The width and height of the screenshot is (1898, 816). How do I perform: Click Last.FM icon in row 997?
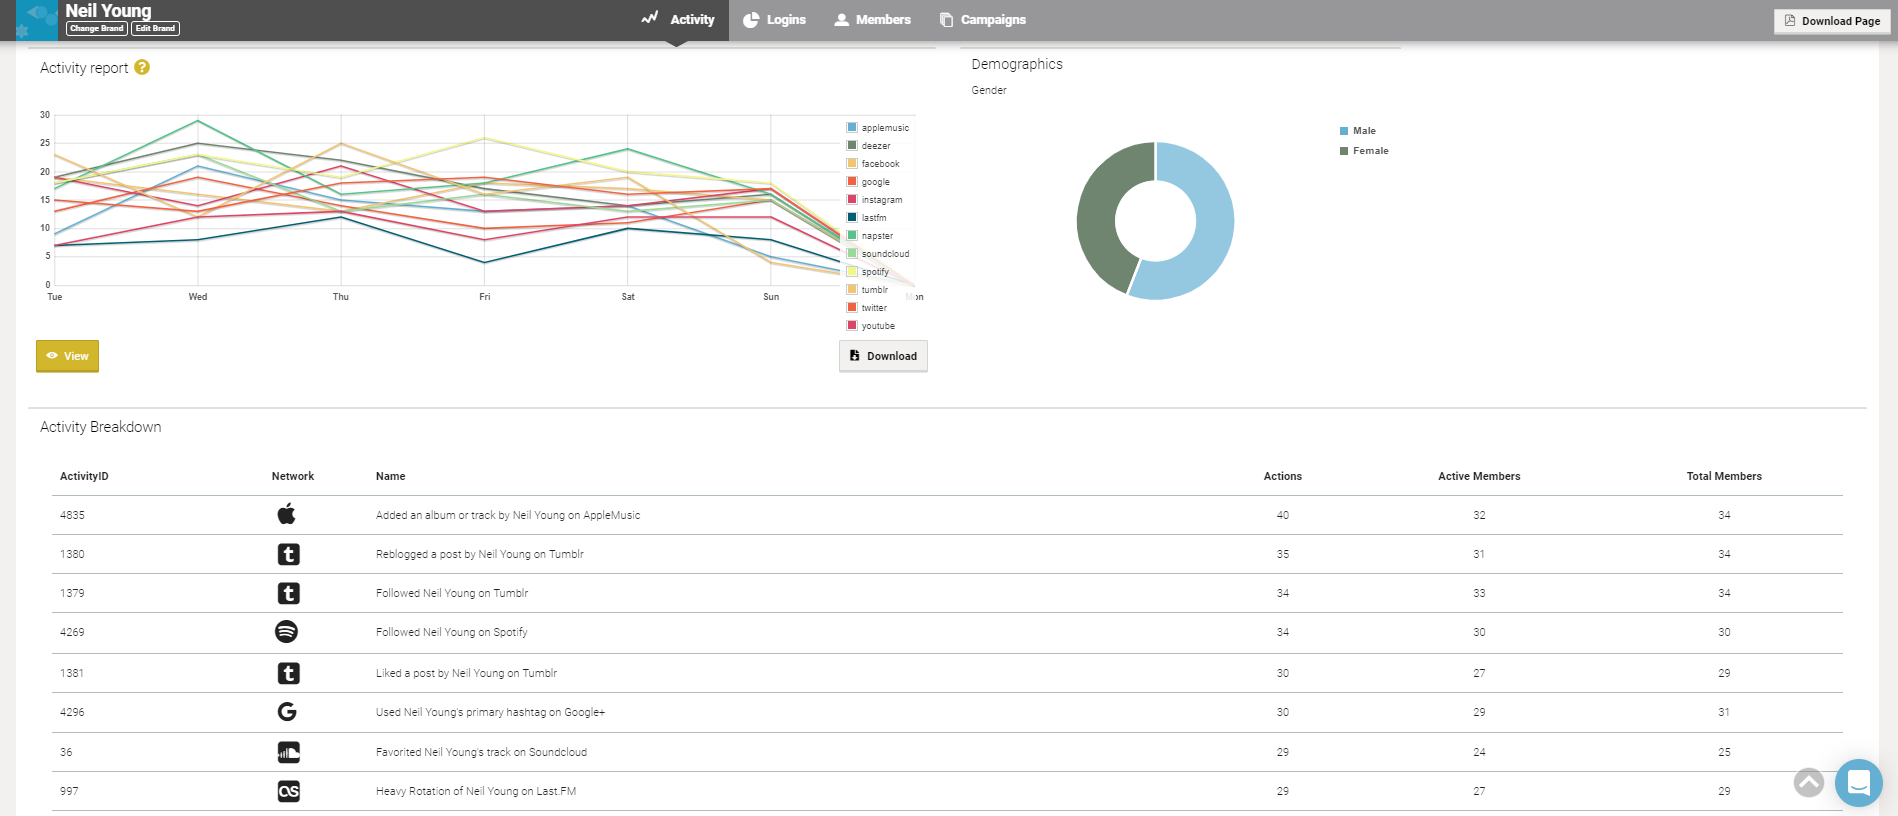point(288,791)
